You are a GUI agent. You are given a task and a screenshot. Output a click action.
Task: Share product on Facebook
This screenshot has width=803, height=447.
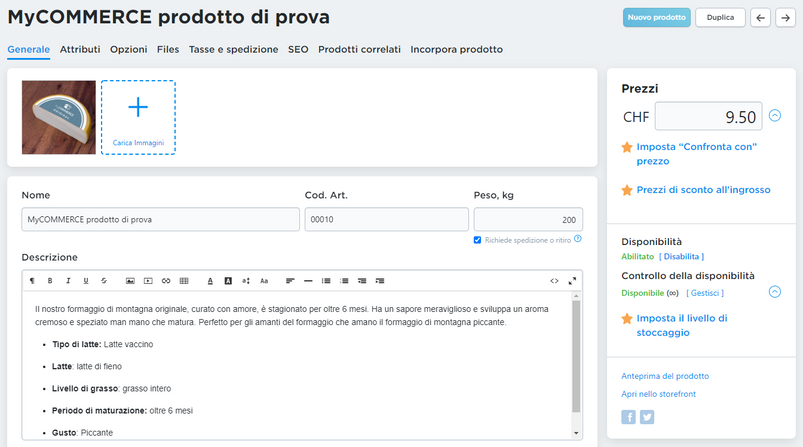tap(628, 417)
